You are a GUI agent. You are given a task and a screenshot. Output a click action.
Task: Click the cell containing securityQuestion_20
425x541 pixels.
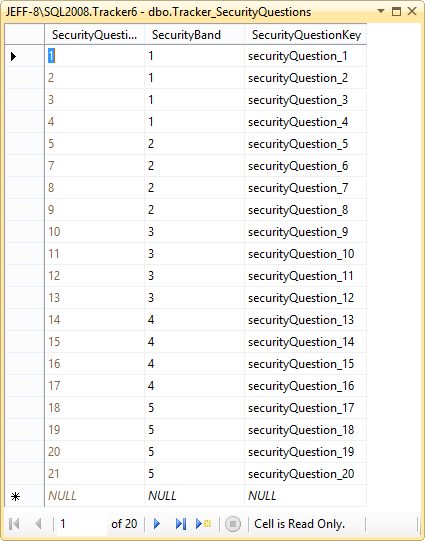pyautogui.click(x=306, y=474)
